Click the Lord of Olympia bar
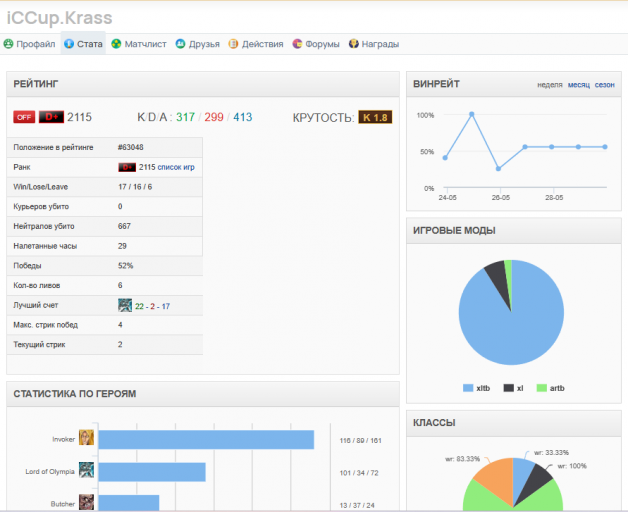Viewport: 628px width, 512px height. (152, 472)
